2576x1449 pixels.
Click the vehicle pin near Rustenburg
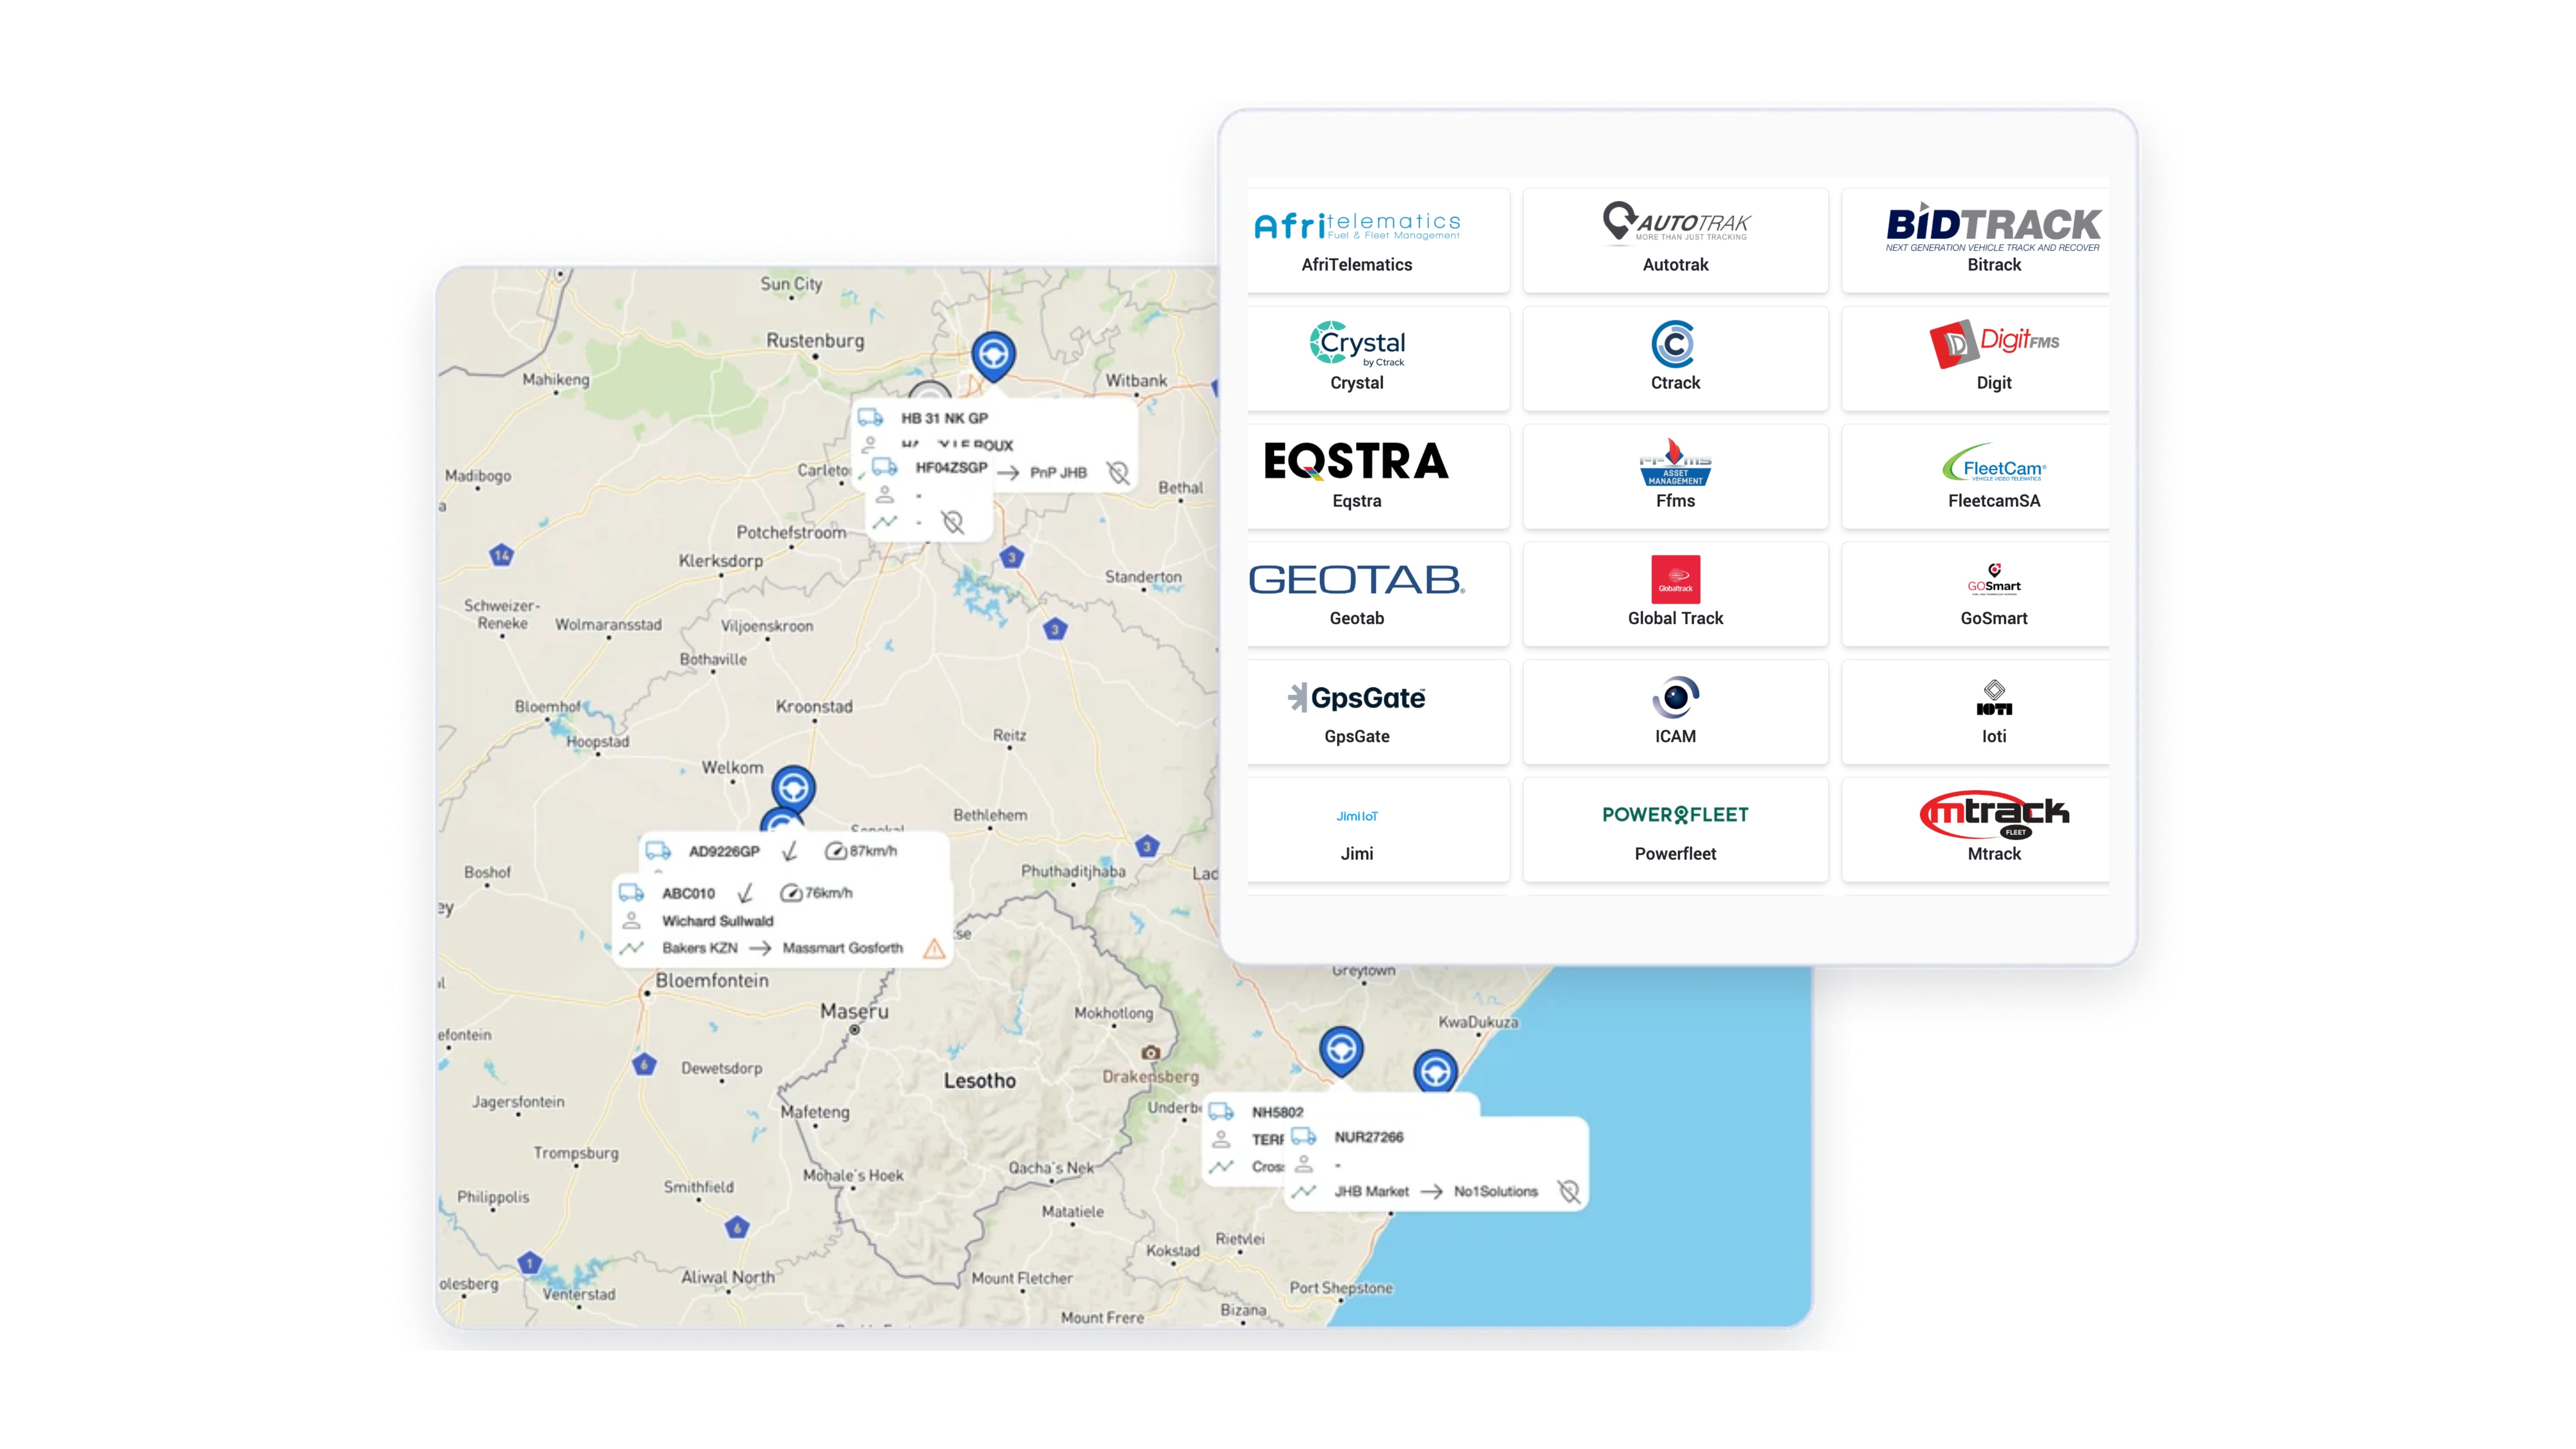point(993,354)
